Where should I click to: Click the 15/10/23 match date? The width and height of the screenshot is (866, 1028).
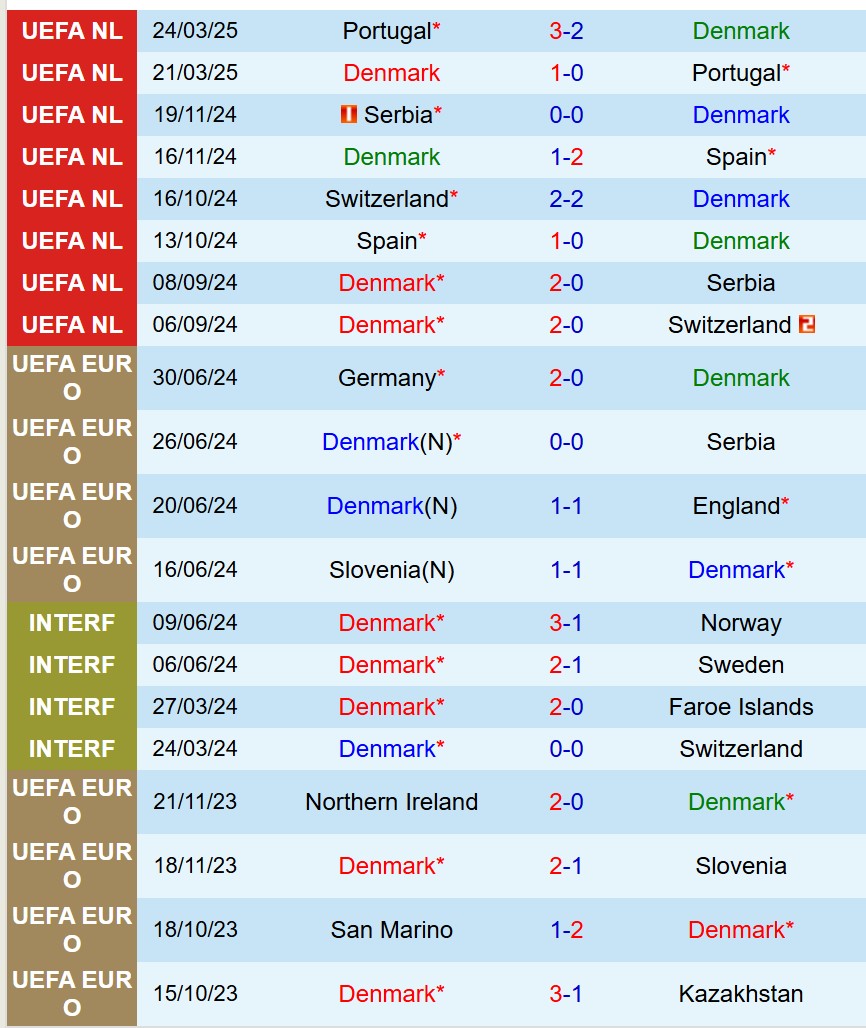point(195,994)
